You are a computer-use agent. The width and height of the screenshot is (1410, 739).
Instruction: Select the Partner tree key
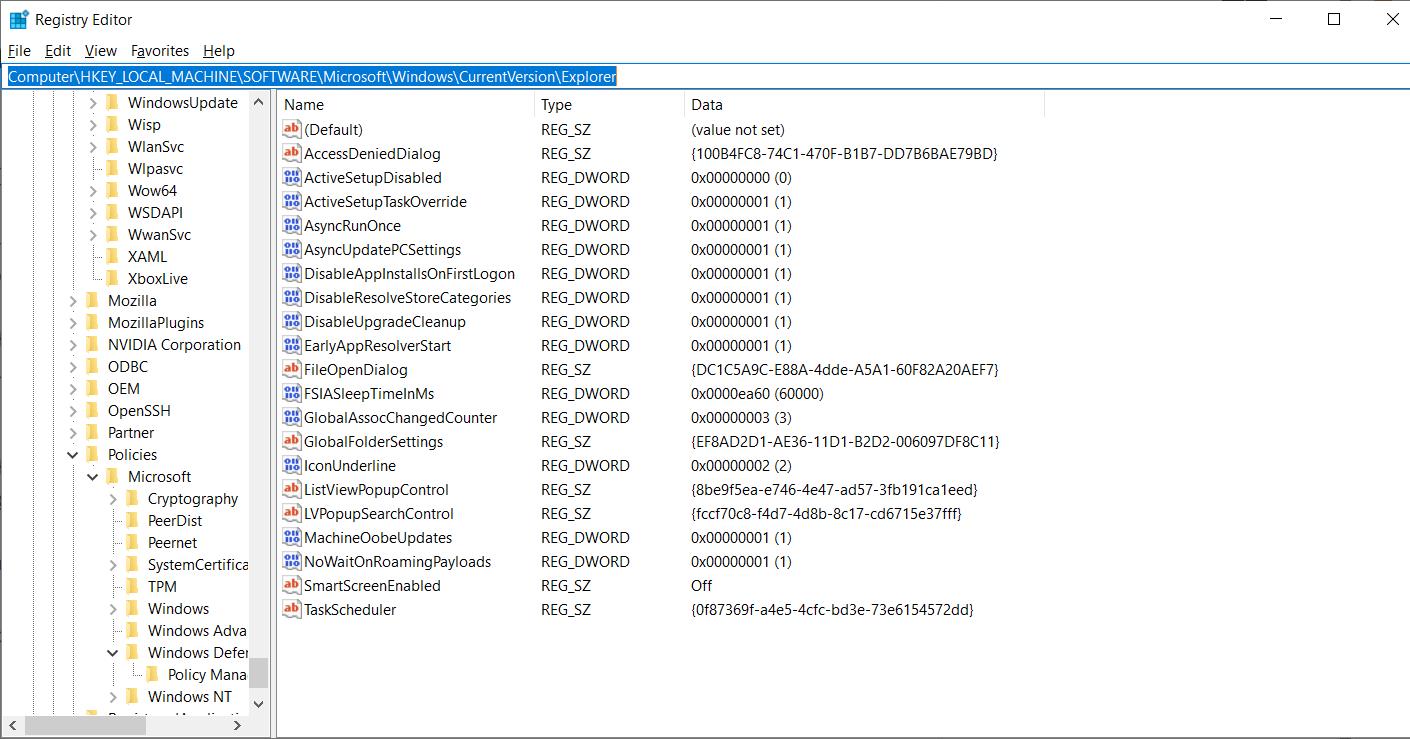pyautogui.click(x=131, y=432)
